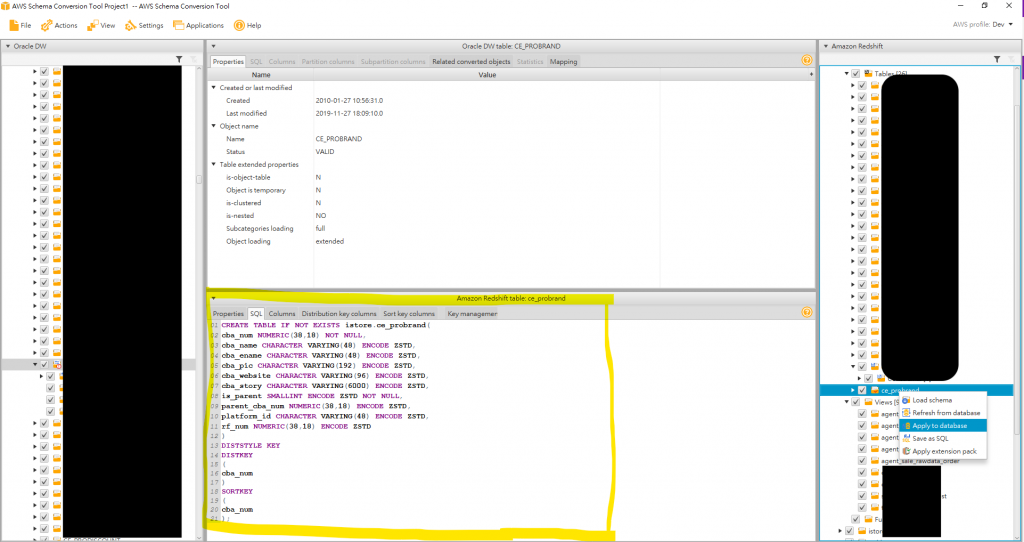Open SQL tab of Redshift table pane

tap(256, 313)
